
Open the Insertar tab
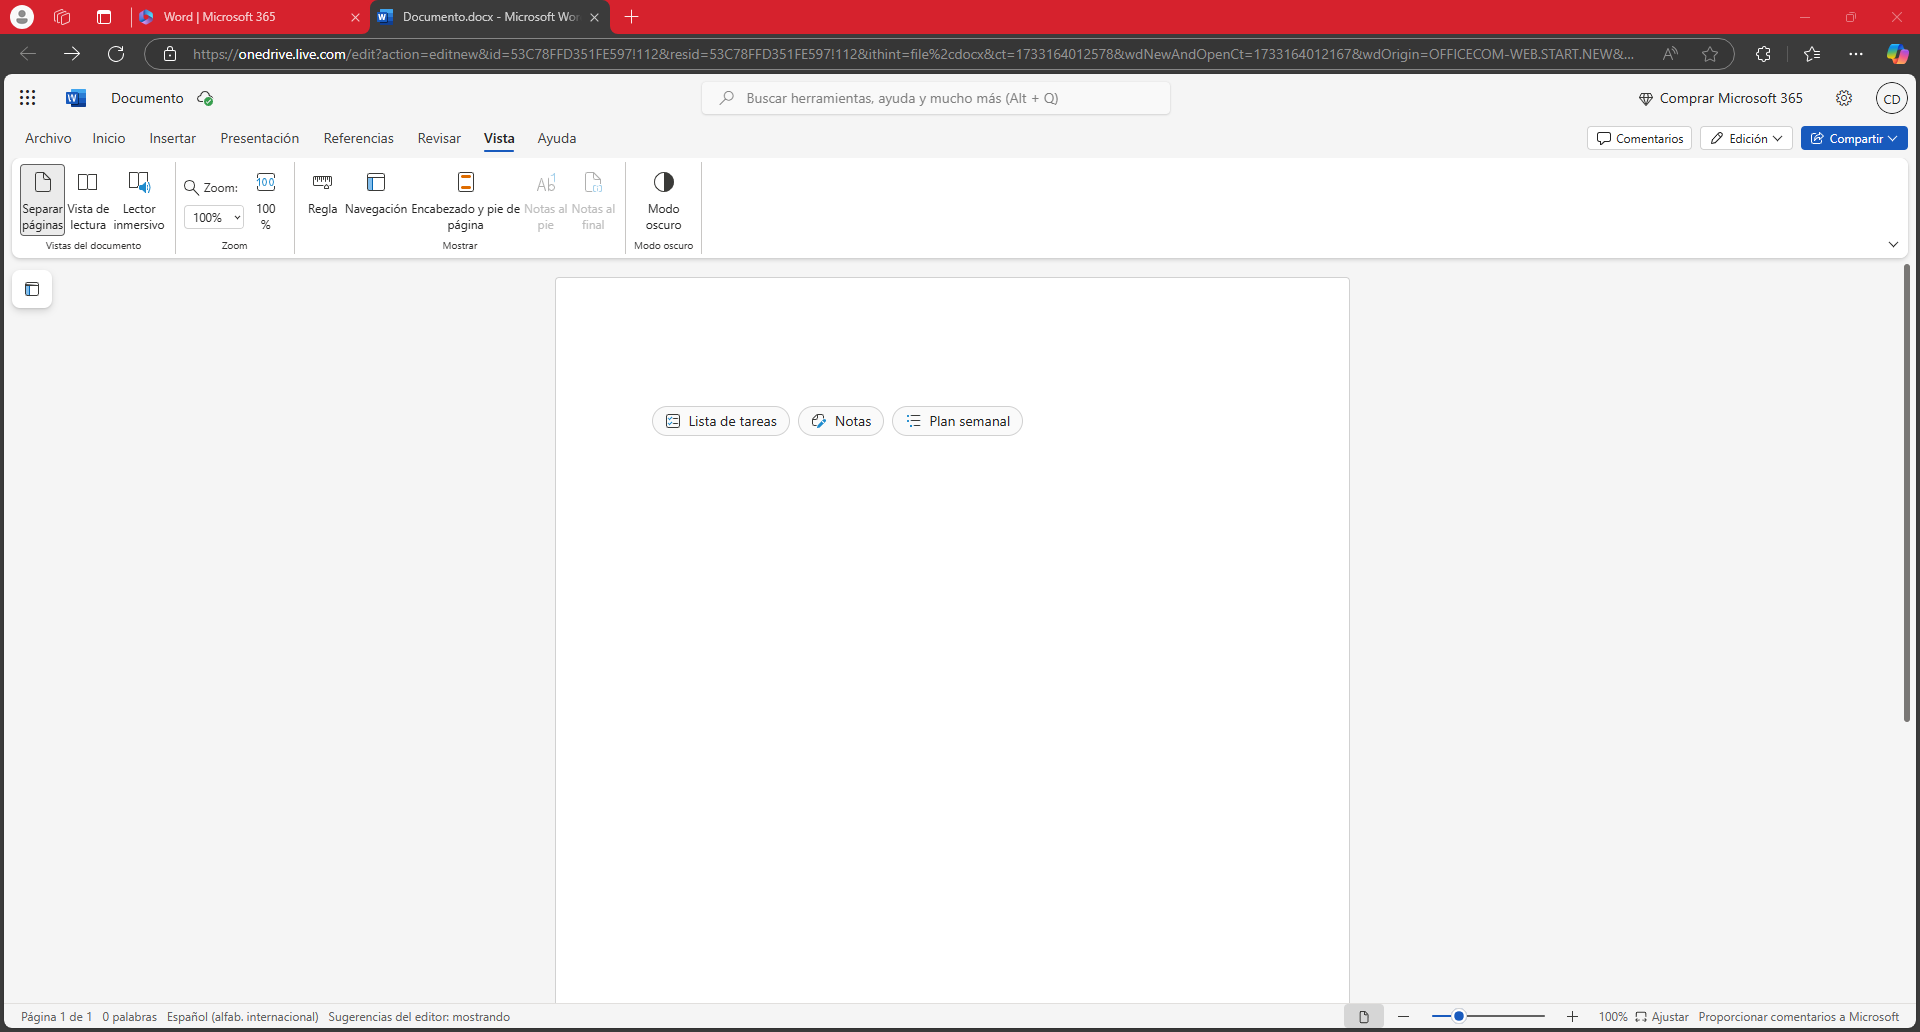tap(172, 139)
